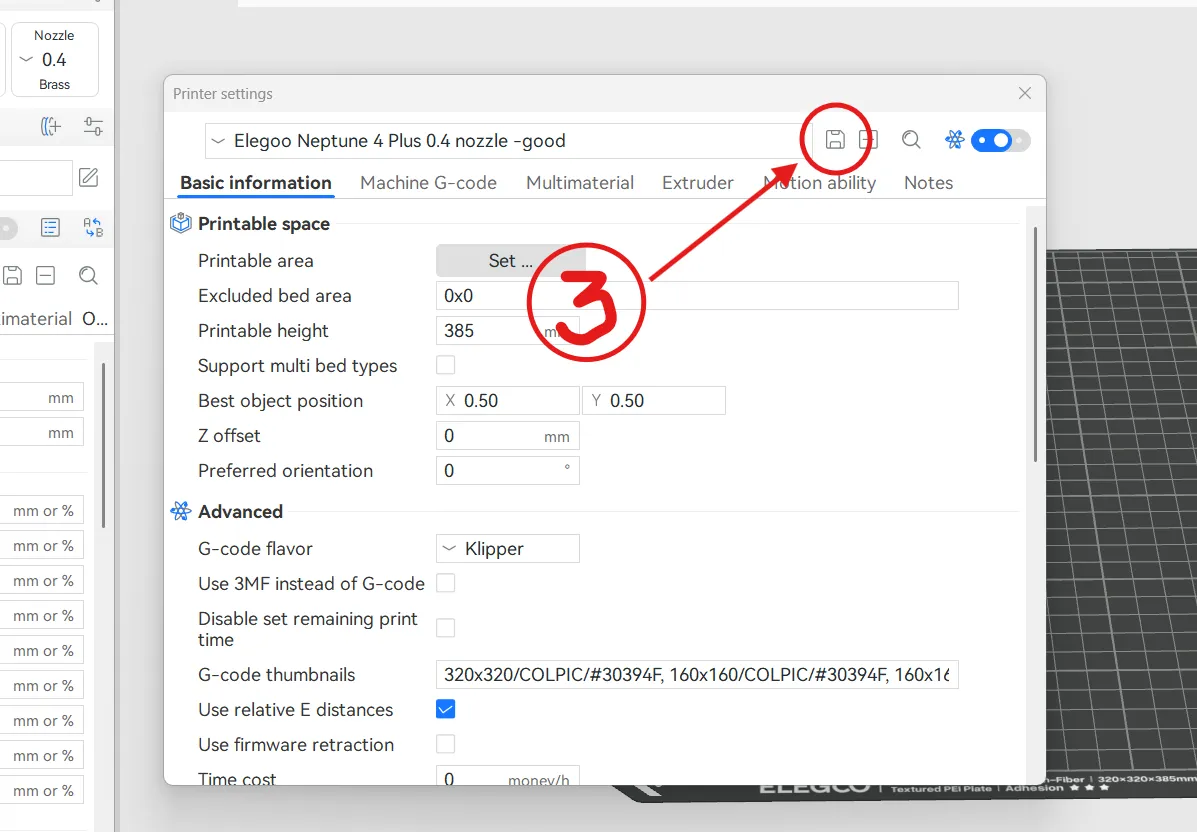
Task: Click the Printer settings title text
Action: (x=223, y=94)
